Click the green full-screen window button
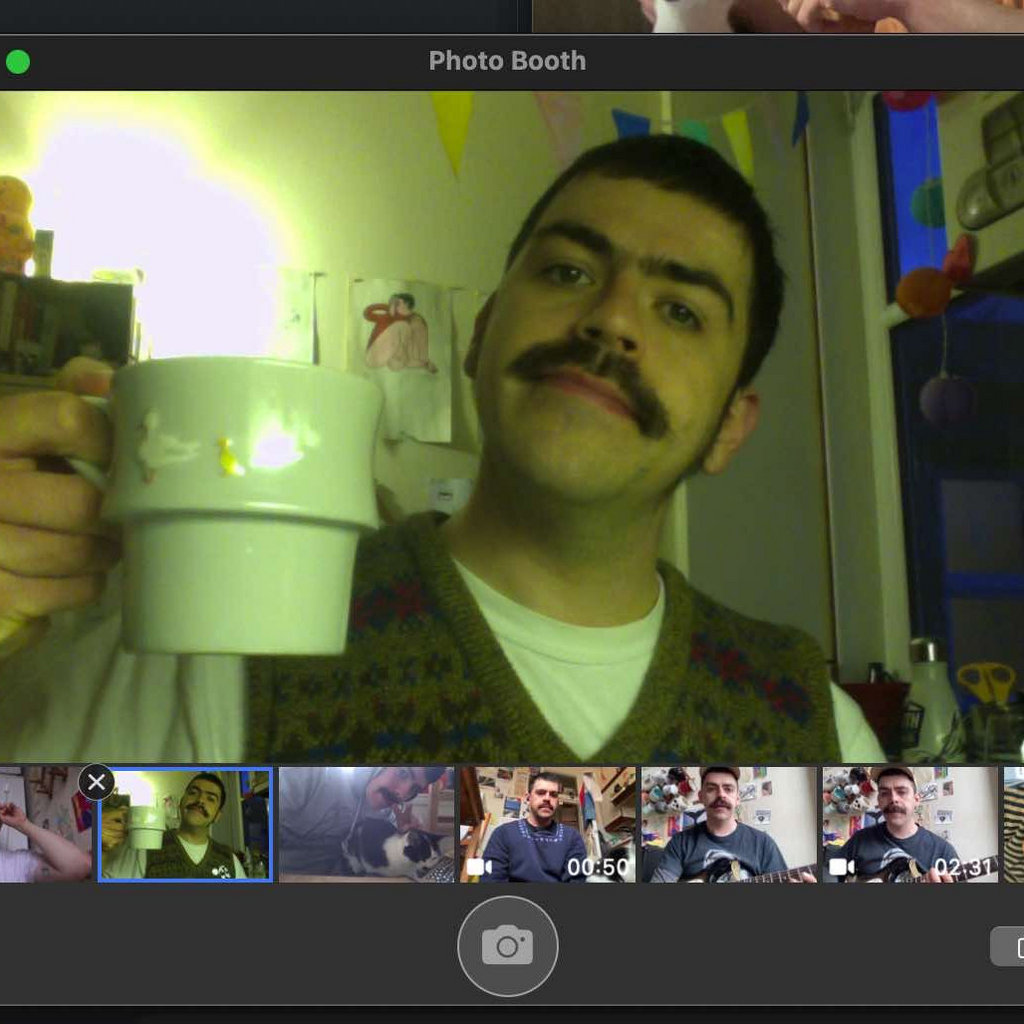Screen dimensions: 1024x1024 18,62
